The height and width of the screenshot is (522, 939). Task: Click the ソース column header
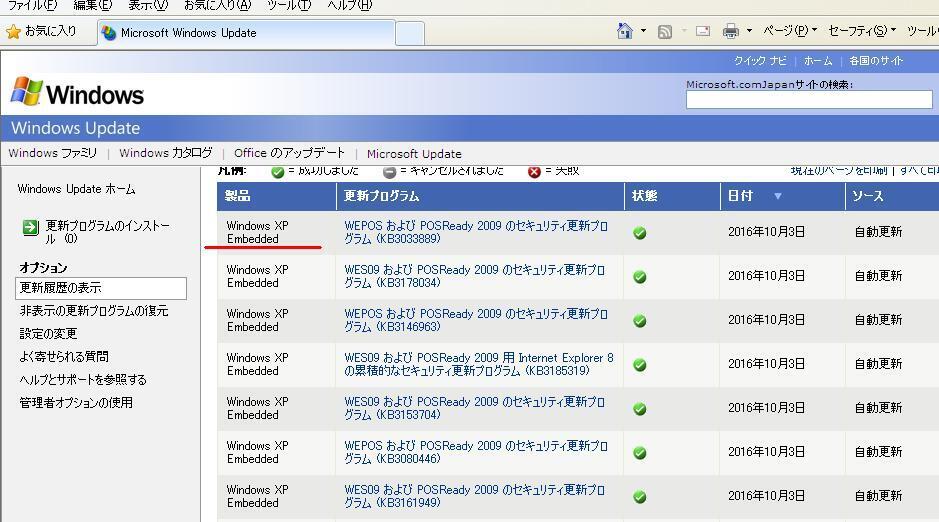pos(892,196)
